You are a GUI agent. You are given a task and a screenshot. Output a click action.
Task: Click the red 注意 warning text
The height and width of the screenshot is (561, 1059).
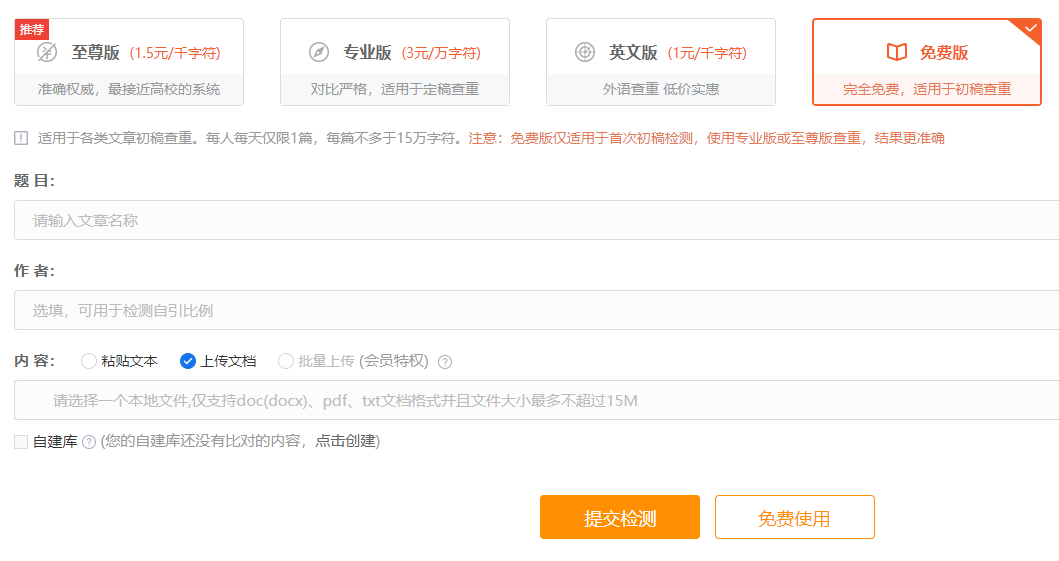pos(706,138)
